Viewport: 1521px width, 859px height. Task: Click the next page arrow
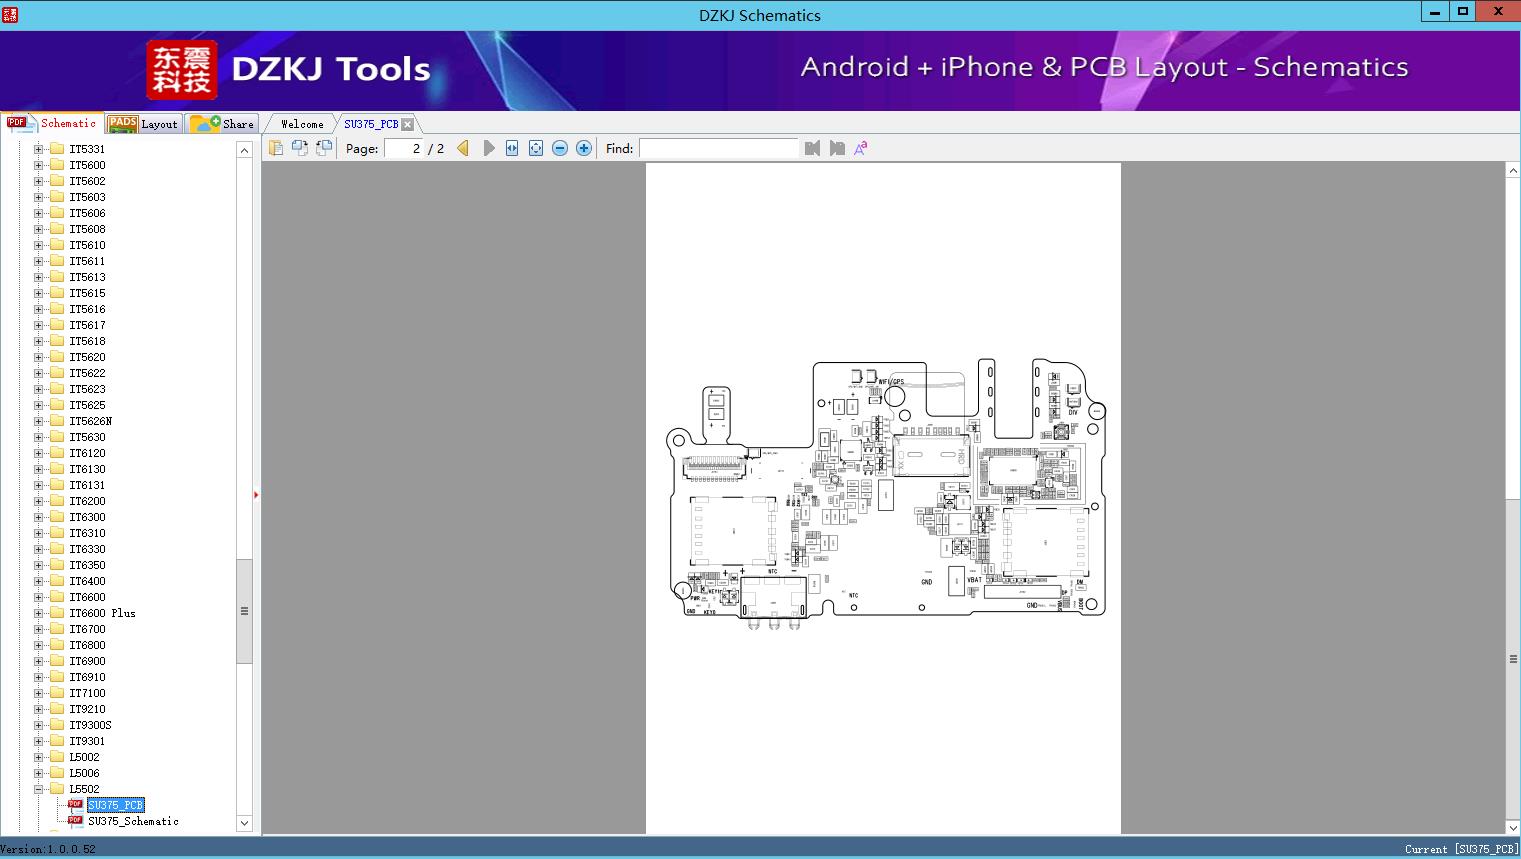pyautogui.click(x=489, y=148)
